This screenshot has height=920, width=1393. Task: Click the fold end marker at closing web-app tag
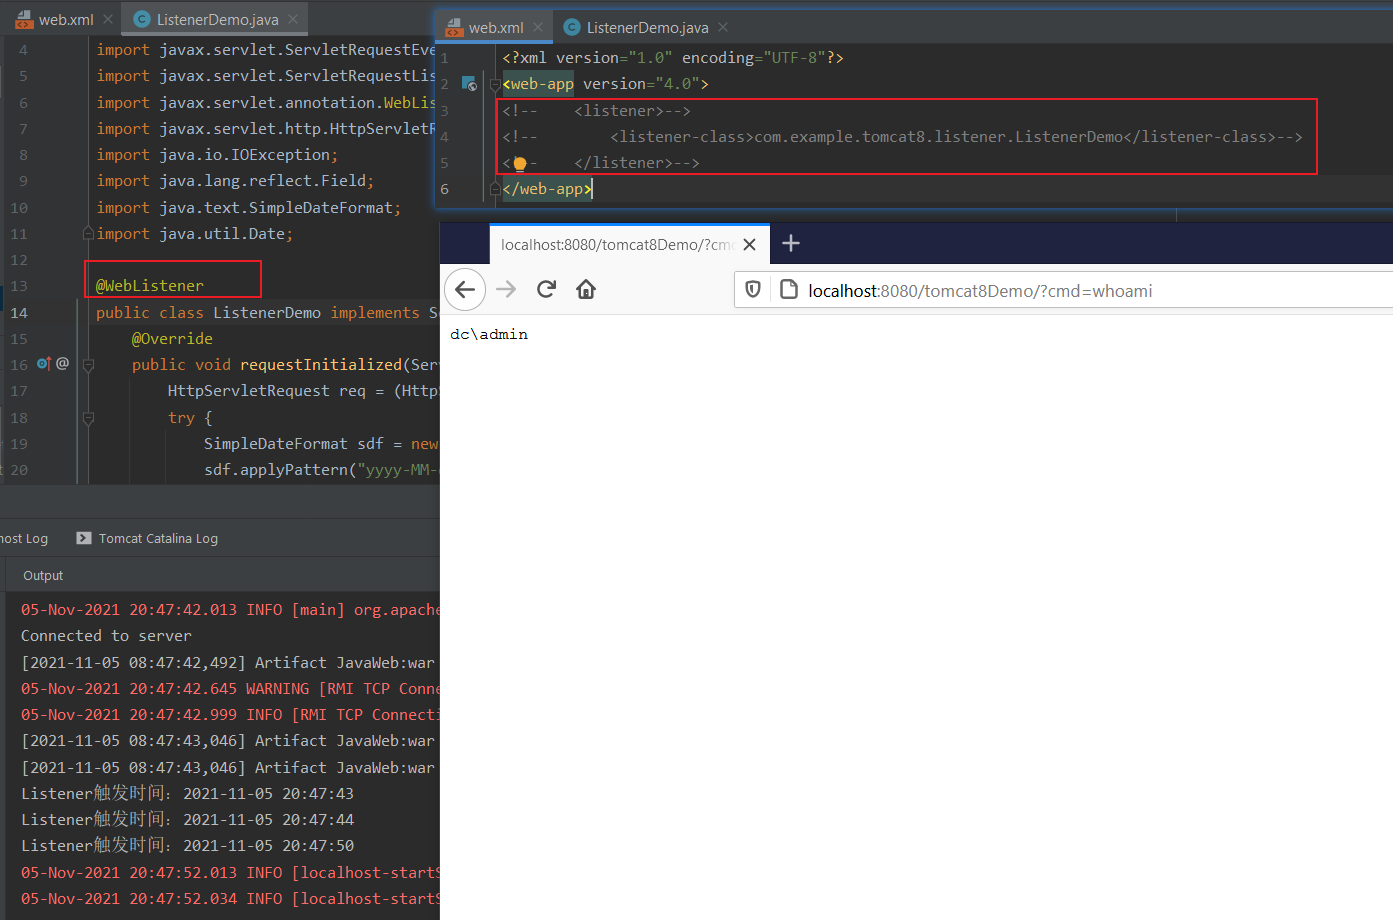495,189
